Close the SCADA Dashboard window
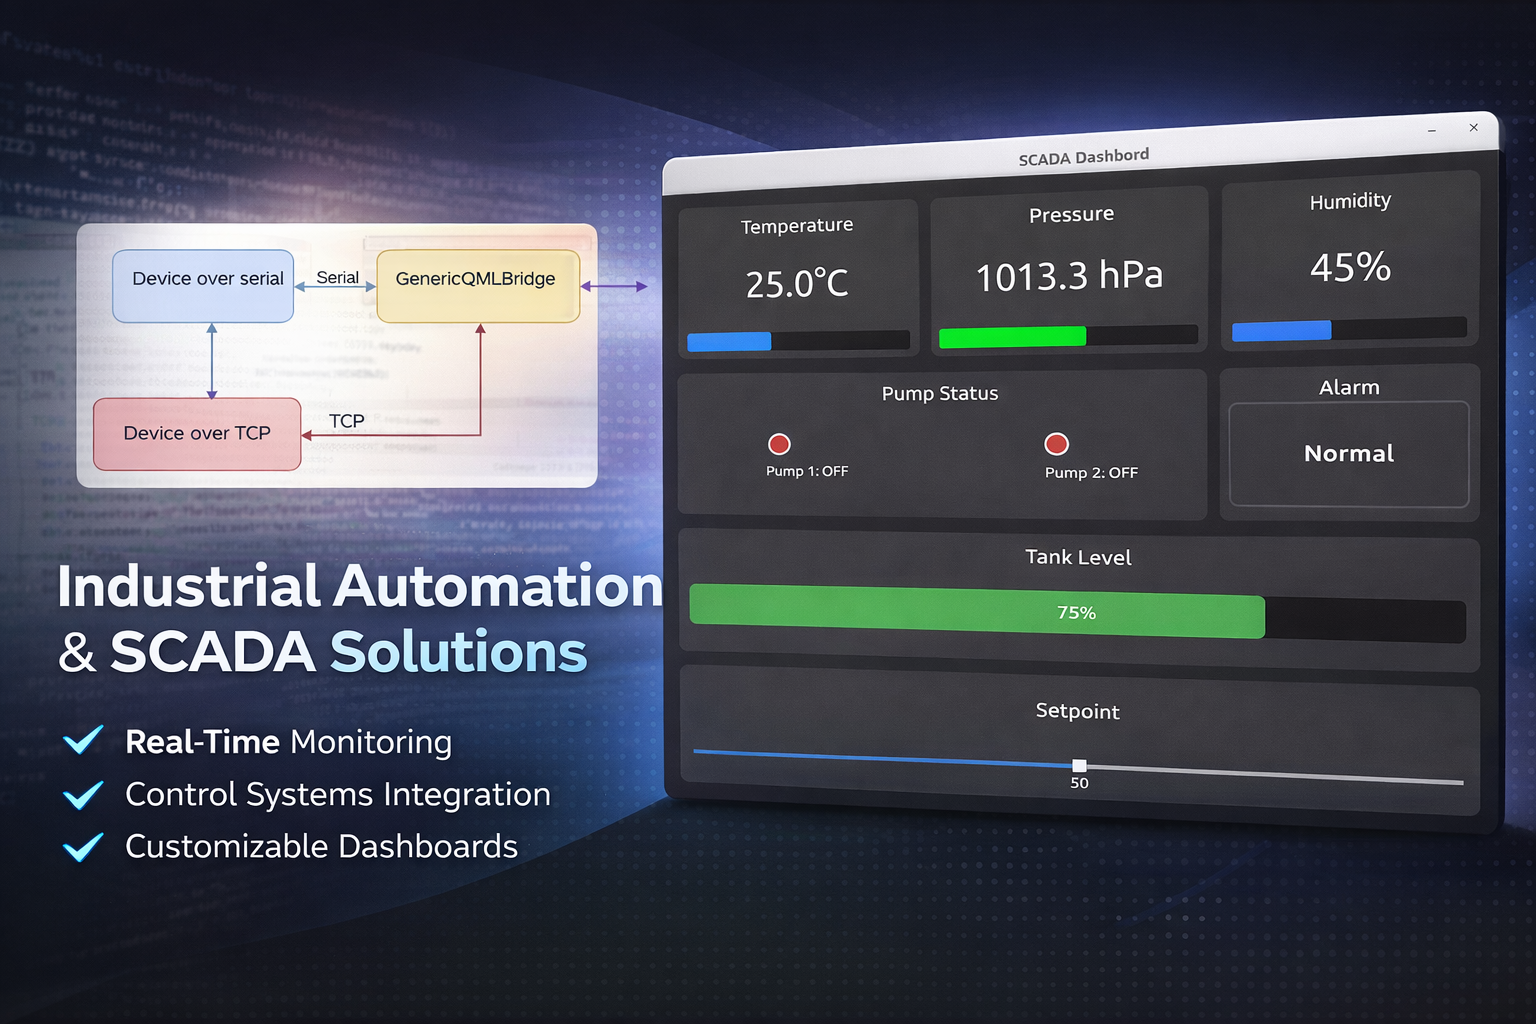This screenshot has height=1024, width=1536. coord(1473,127)
